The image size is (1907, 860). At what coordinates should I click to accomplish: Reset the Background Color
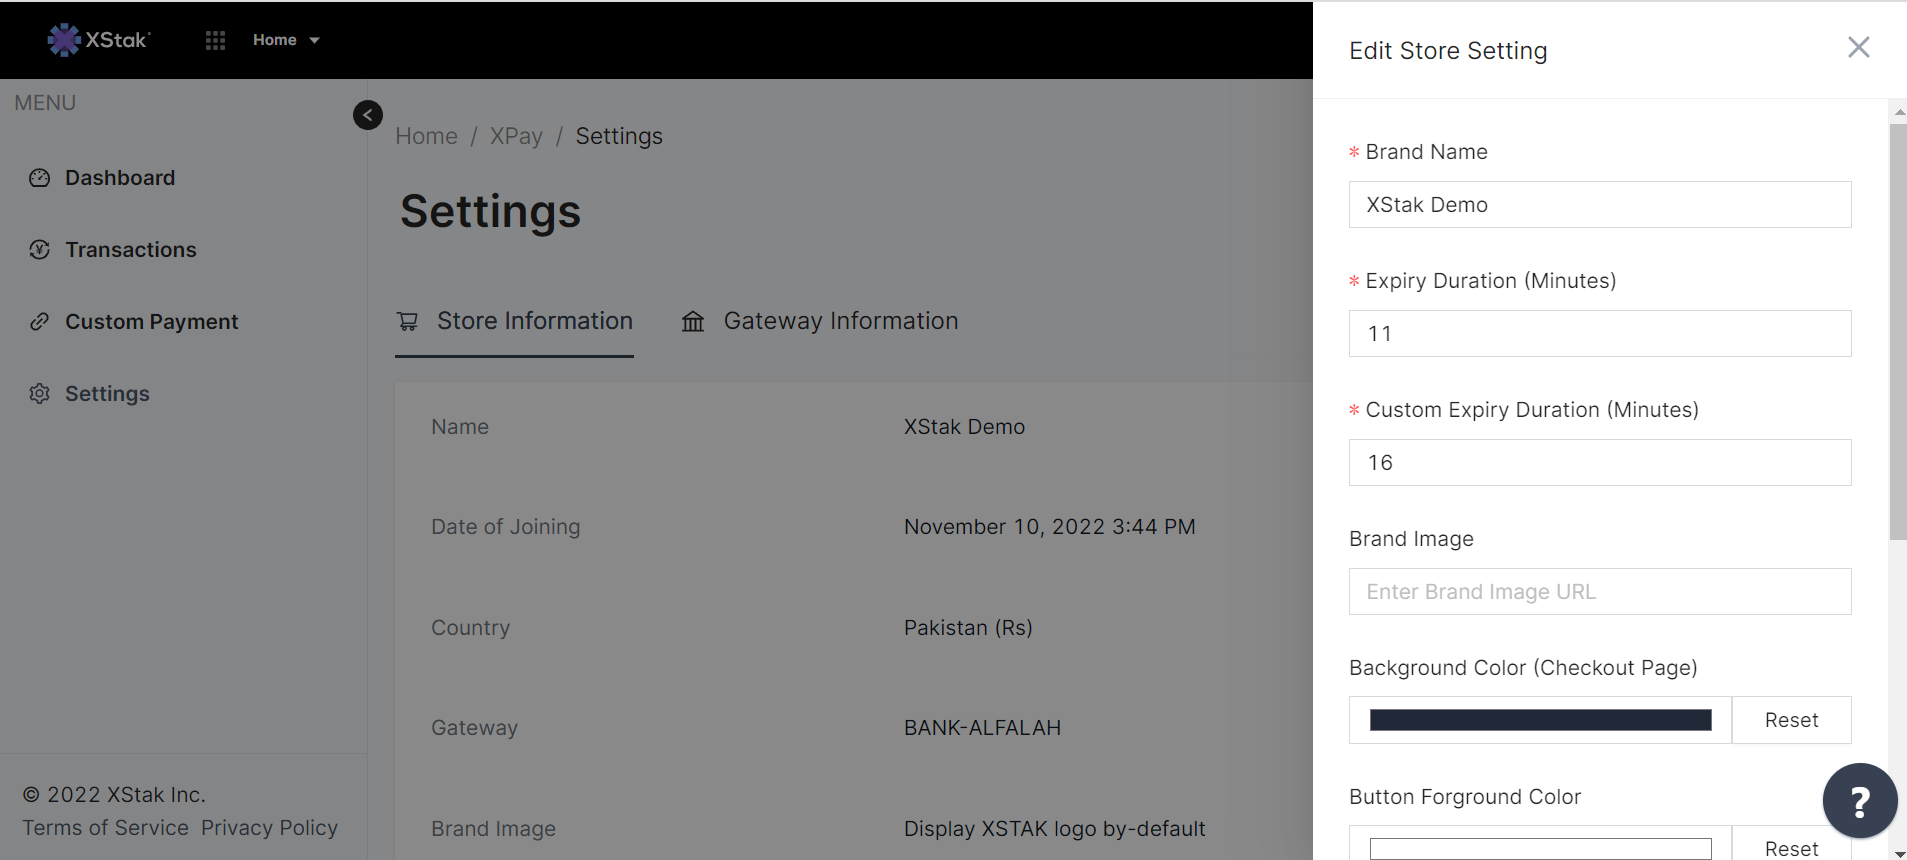1791,720
